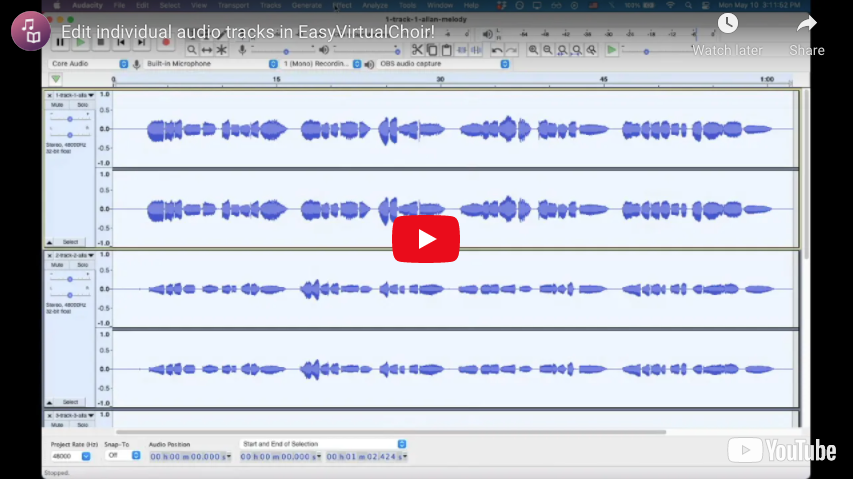Open the Generate menu
853x479 pixels.
pyautogui.click(x=307, y=5)
